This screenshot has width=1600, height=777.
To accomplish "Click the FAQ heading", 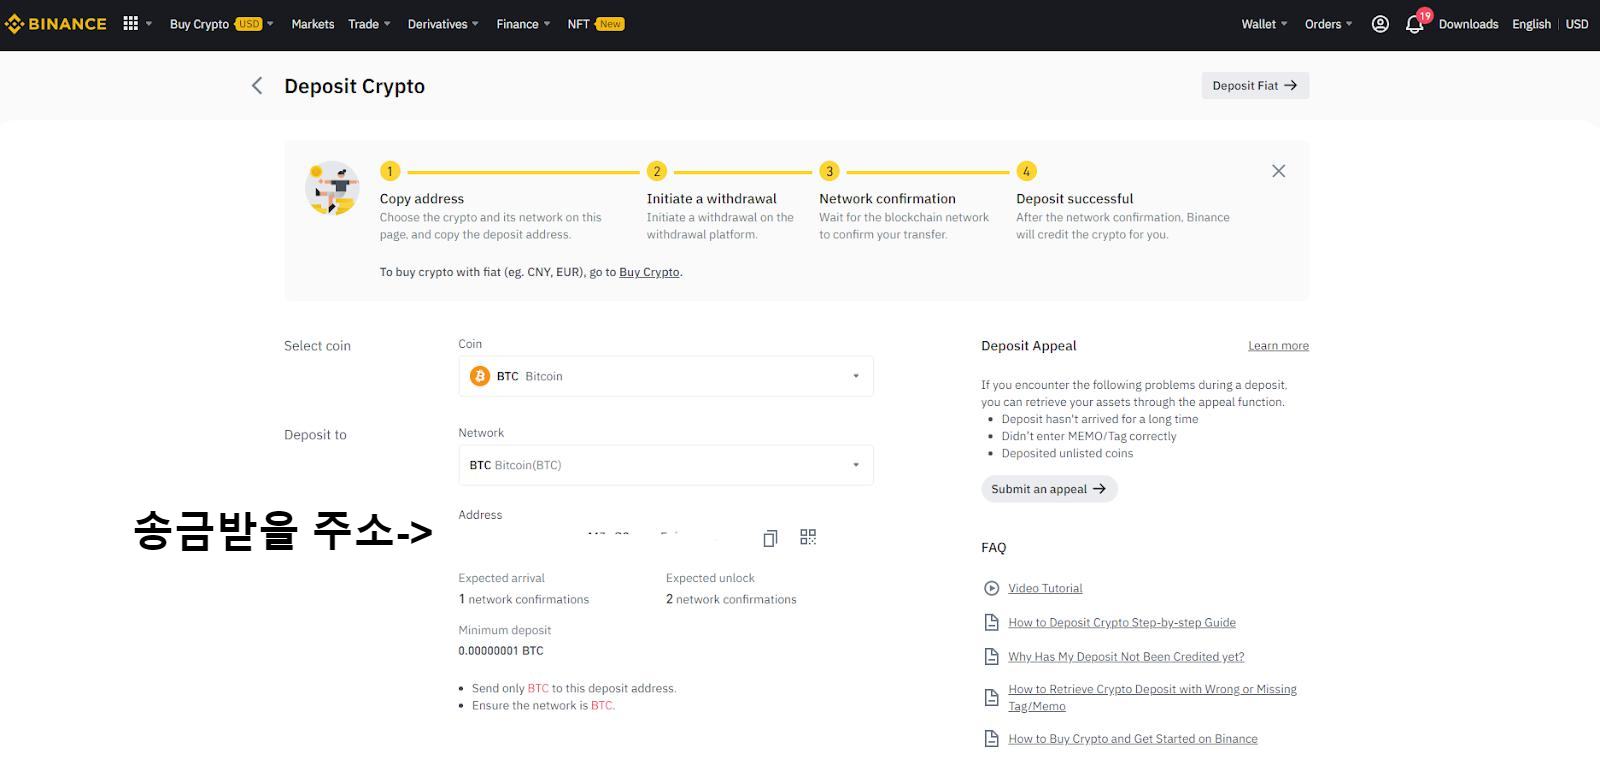I will pyautogui.click(x=994, y=548).
